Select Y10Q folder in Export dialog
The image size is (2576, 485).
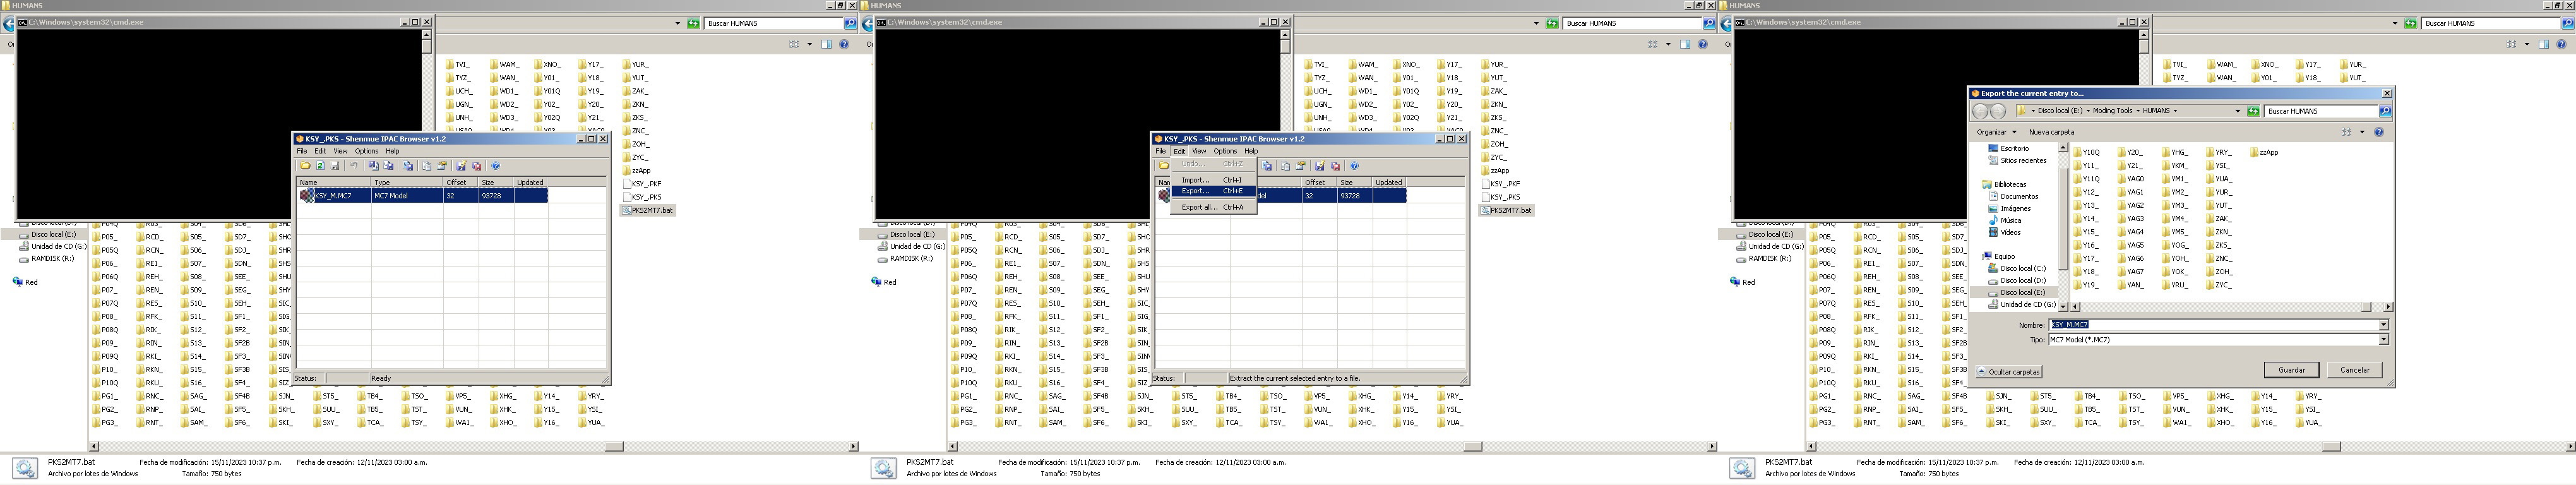point(2086,153)
